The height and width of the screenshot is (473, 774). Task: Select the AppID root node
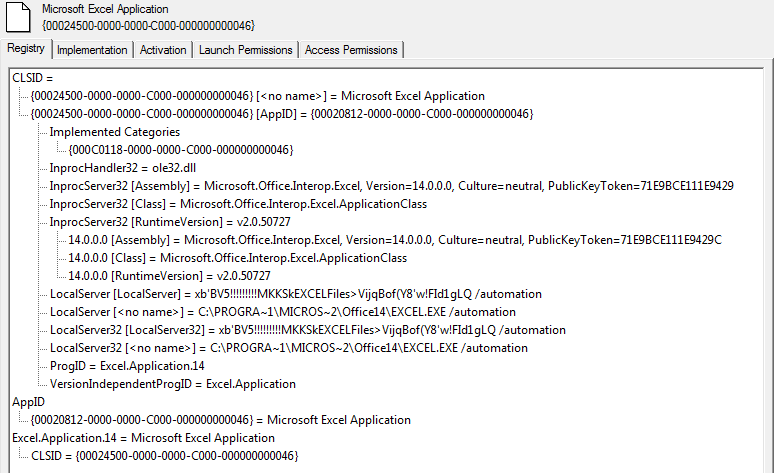coord(28,402)
